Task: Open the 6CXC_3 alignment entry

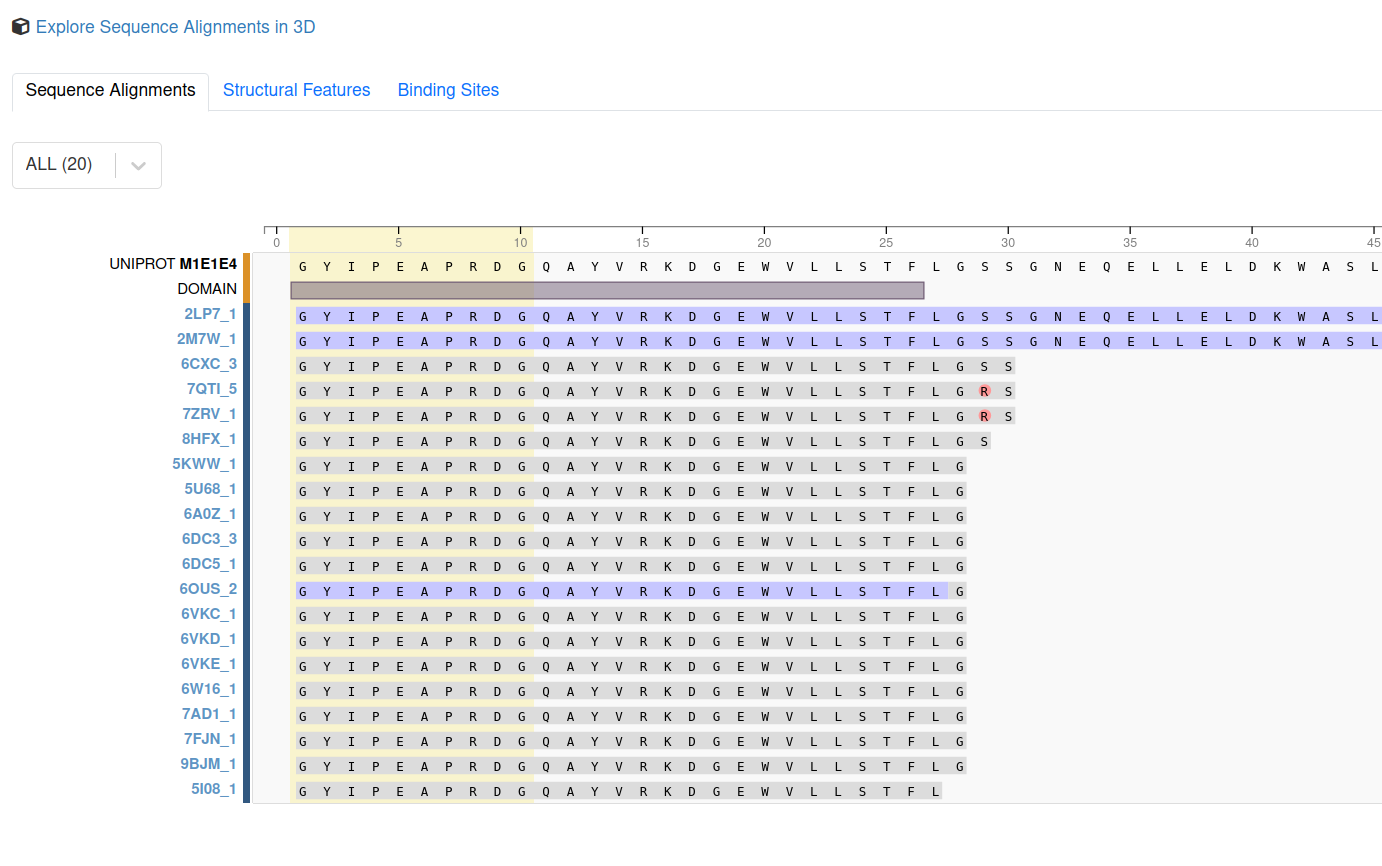Action: pos(208,364)
